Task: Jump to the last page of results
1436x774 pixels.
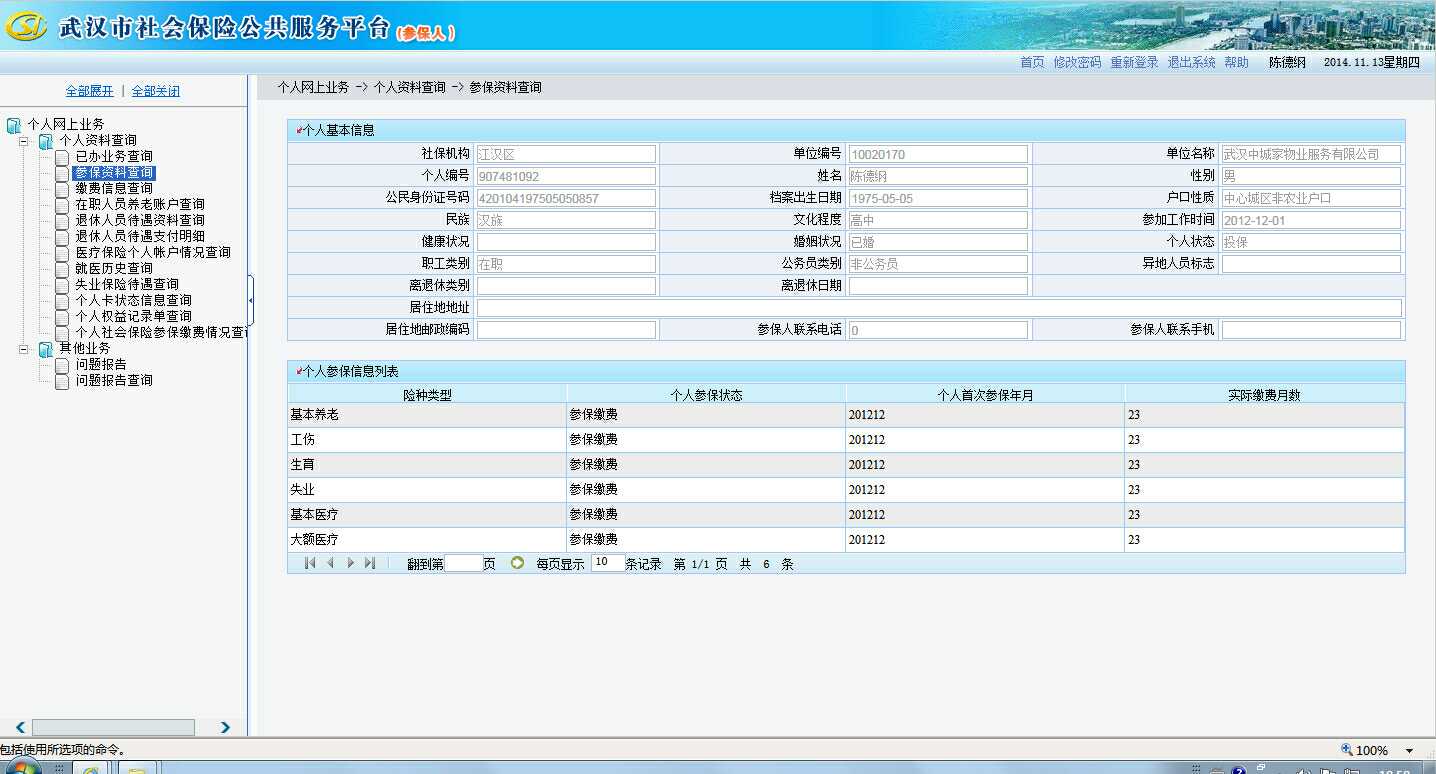Action: coord(370,563)
